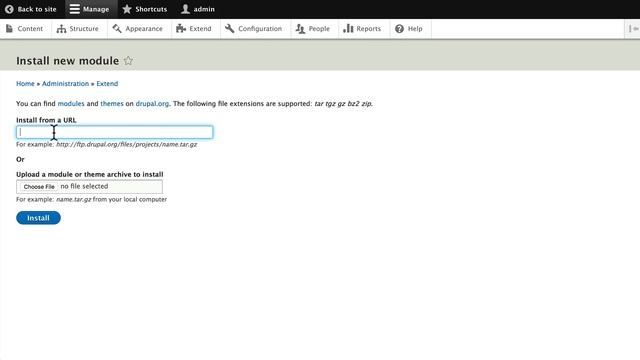This screenshot has width=640, height=360.
Task: Open the Extend menu label
Action: 200,29
